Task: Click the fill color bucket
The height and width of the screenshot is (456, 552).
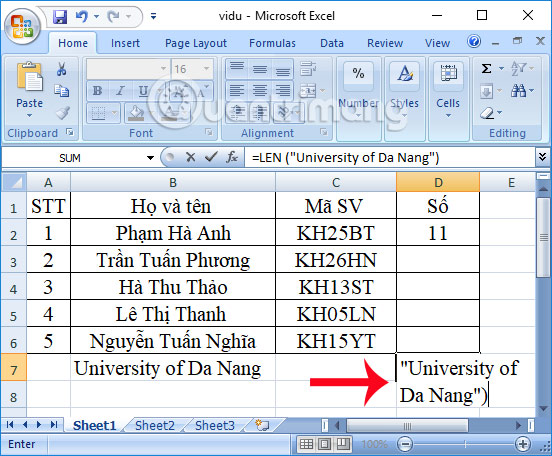Action: [x=136, y=113]
